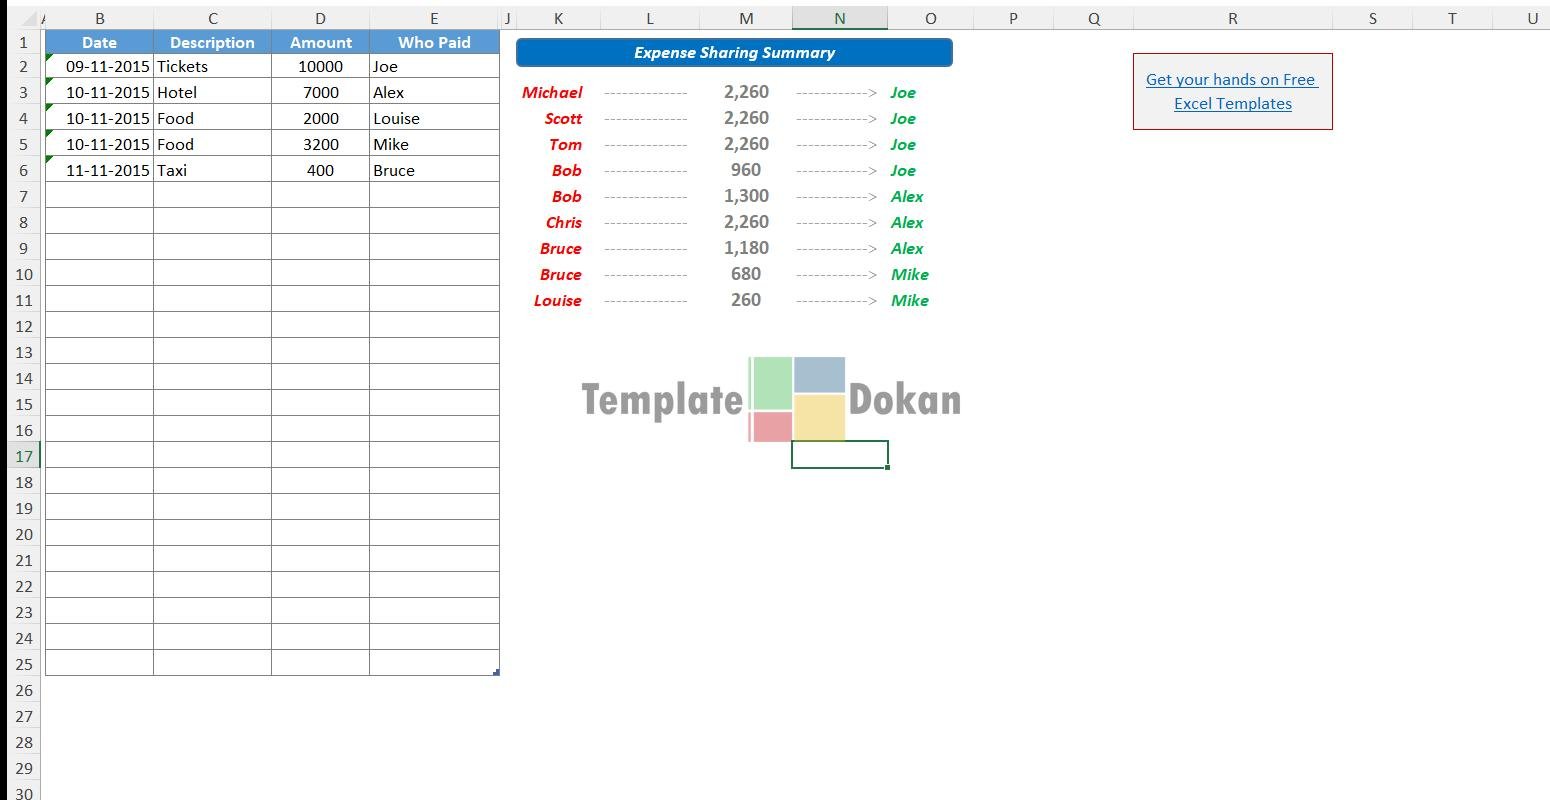Screen dimensions: 1550x800
Task: Click the Tickets description cell
Action: click(x=212, y=66)
